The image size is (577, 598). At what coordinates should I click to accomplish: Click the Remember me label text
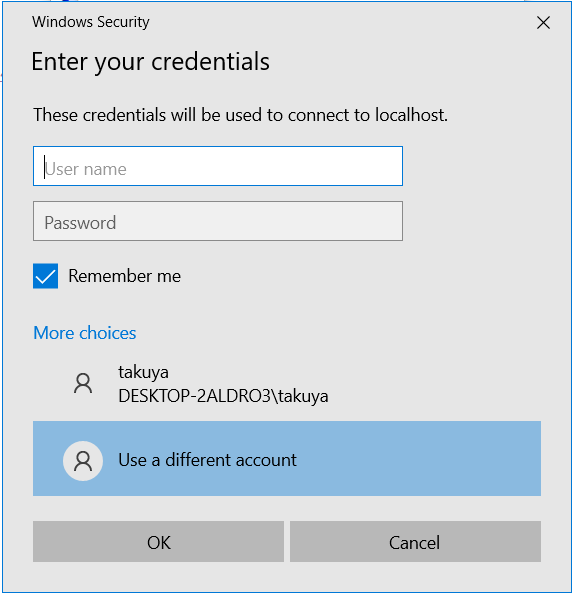tap(124, 276)
